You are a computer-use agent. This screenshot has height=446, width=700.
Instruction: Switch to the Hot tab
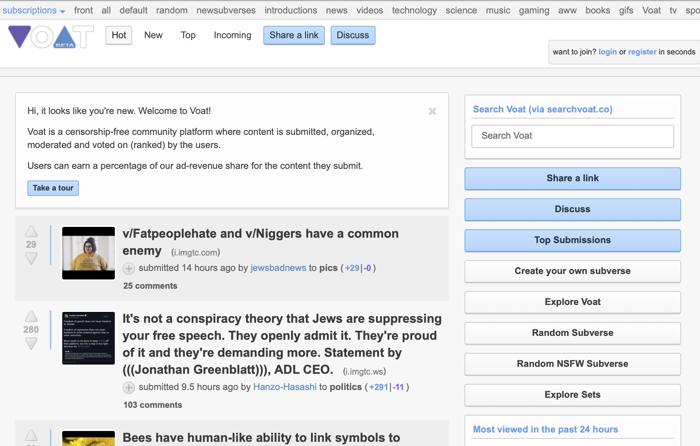[x=119, y=35]
